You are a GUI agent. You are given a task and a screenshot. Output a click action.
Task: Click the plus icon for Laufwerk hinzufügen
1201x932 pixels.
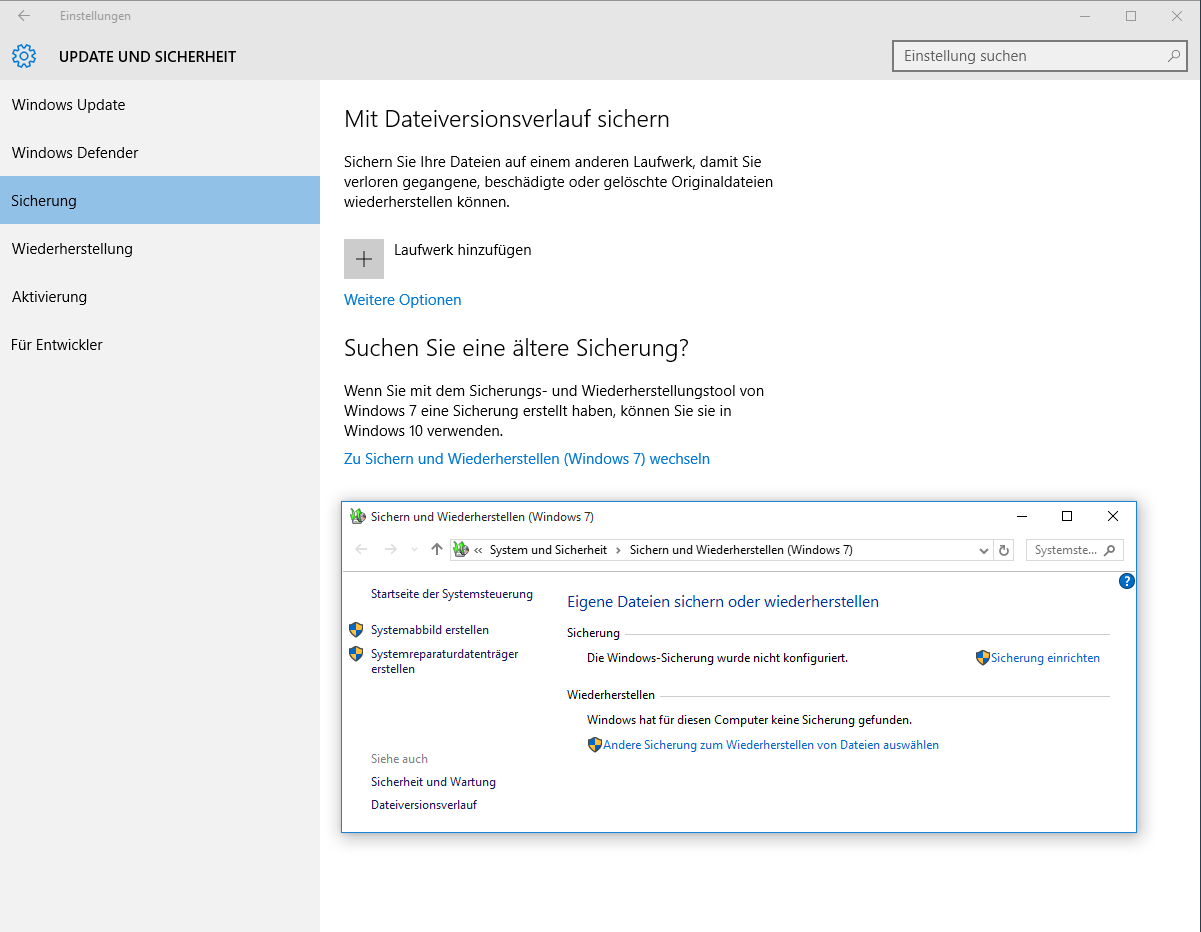click(x=364, y=259)
